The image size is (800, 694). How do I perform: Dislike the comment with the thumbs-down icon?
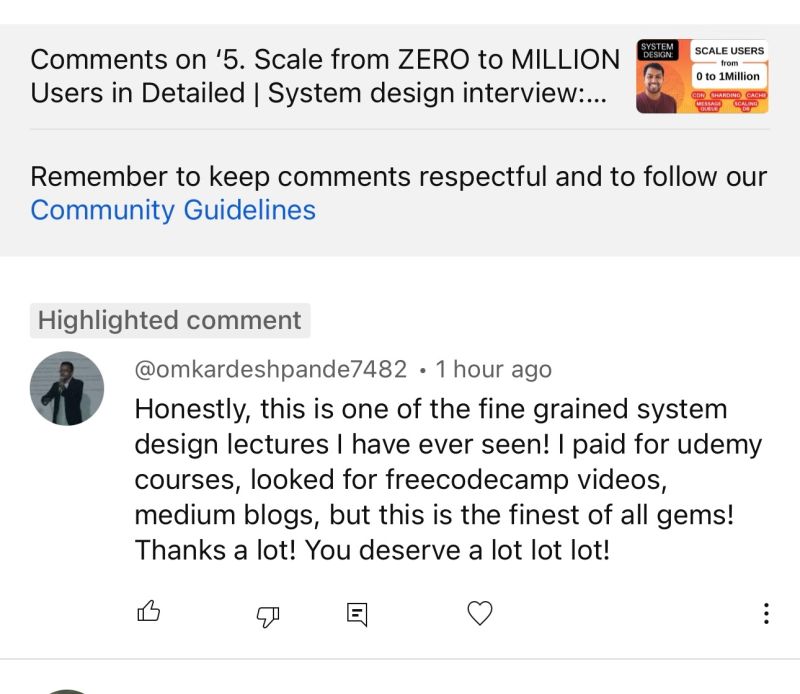tap(268, 616)
